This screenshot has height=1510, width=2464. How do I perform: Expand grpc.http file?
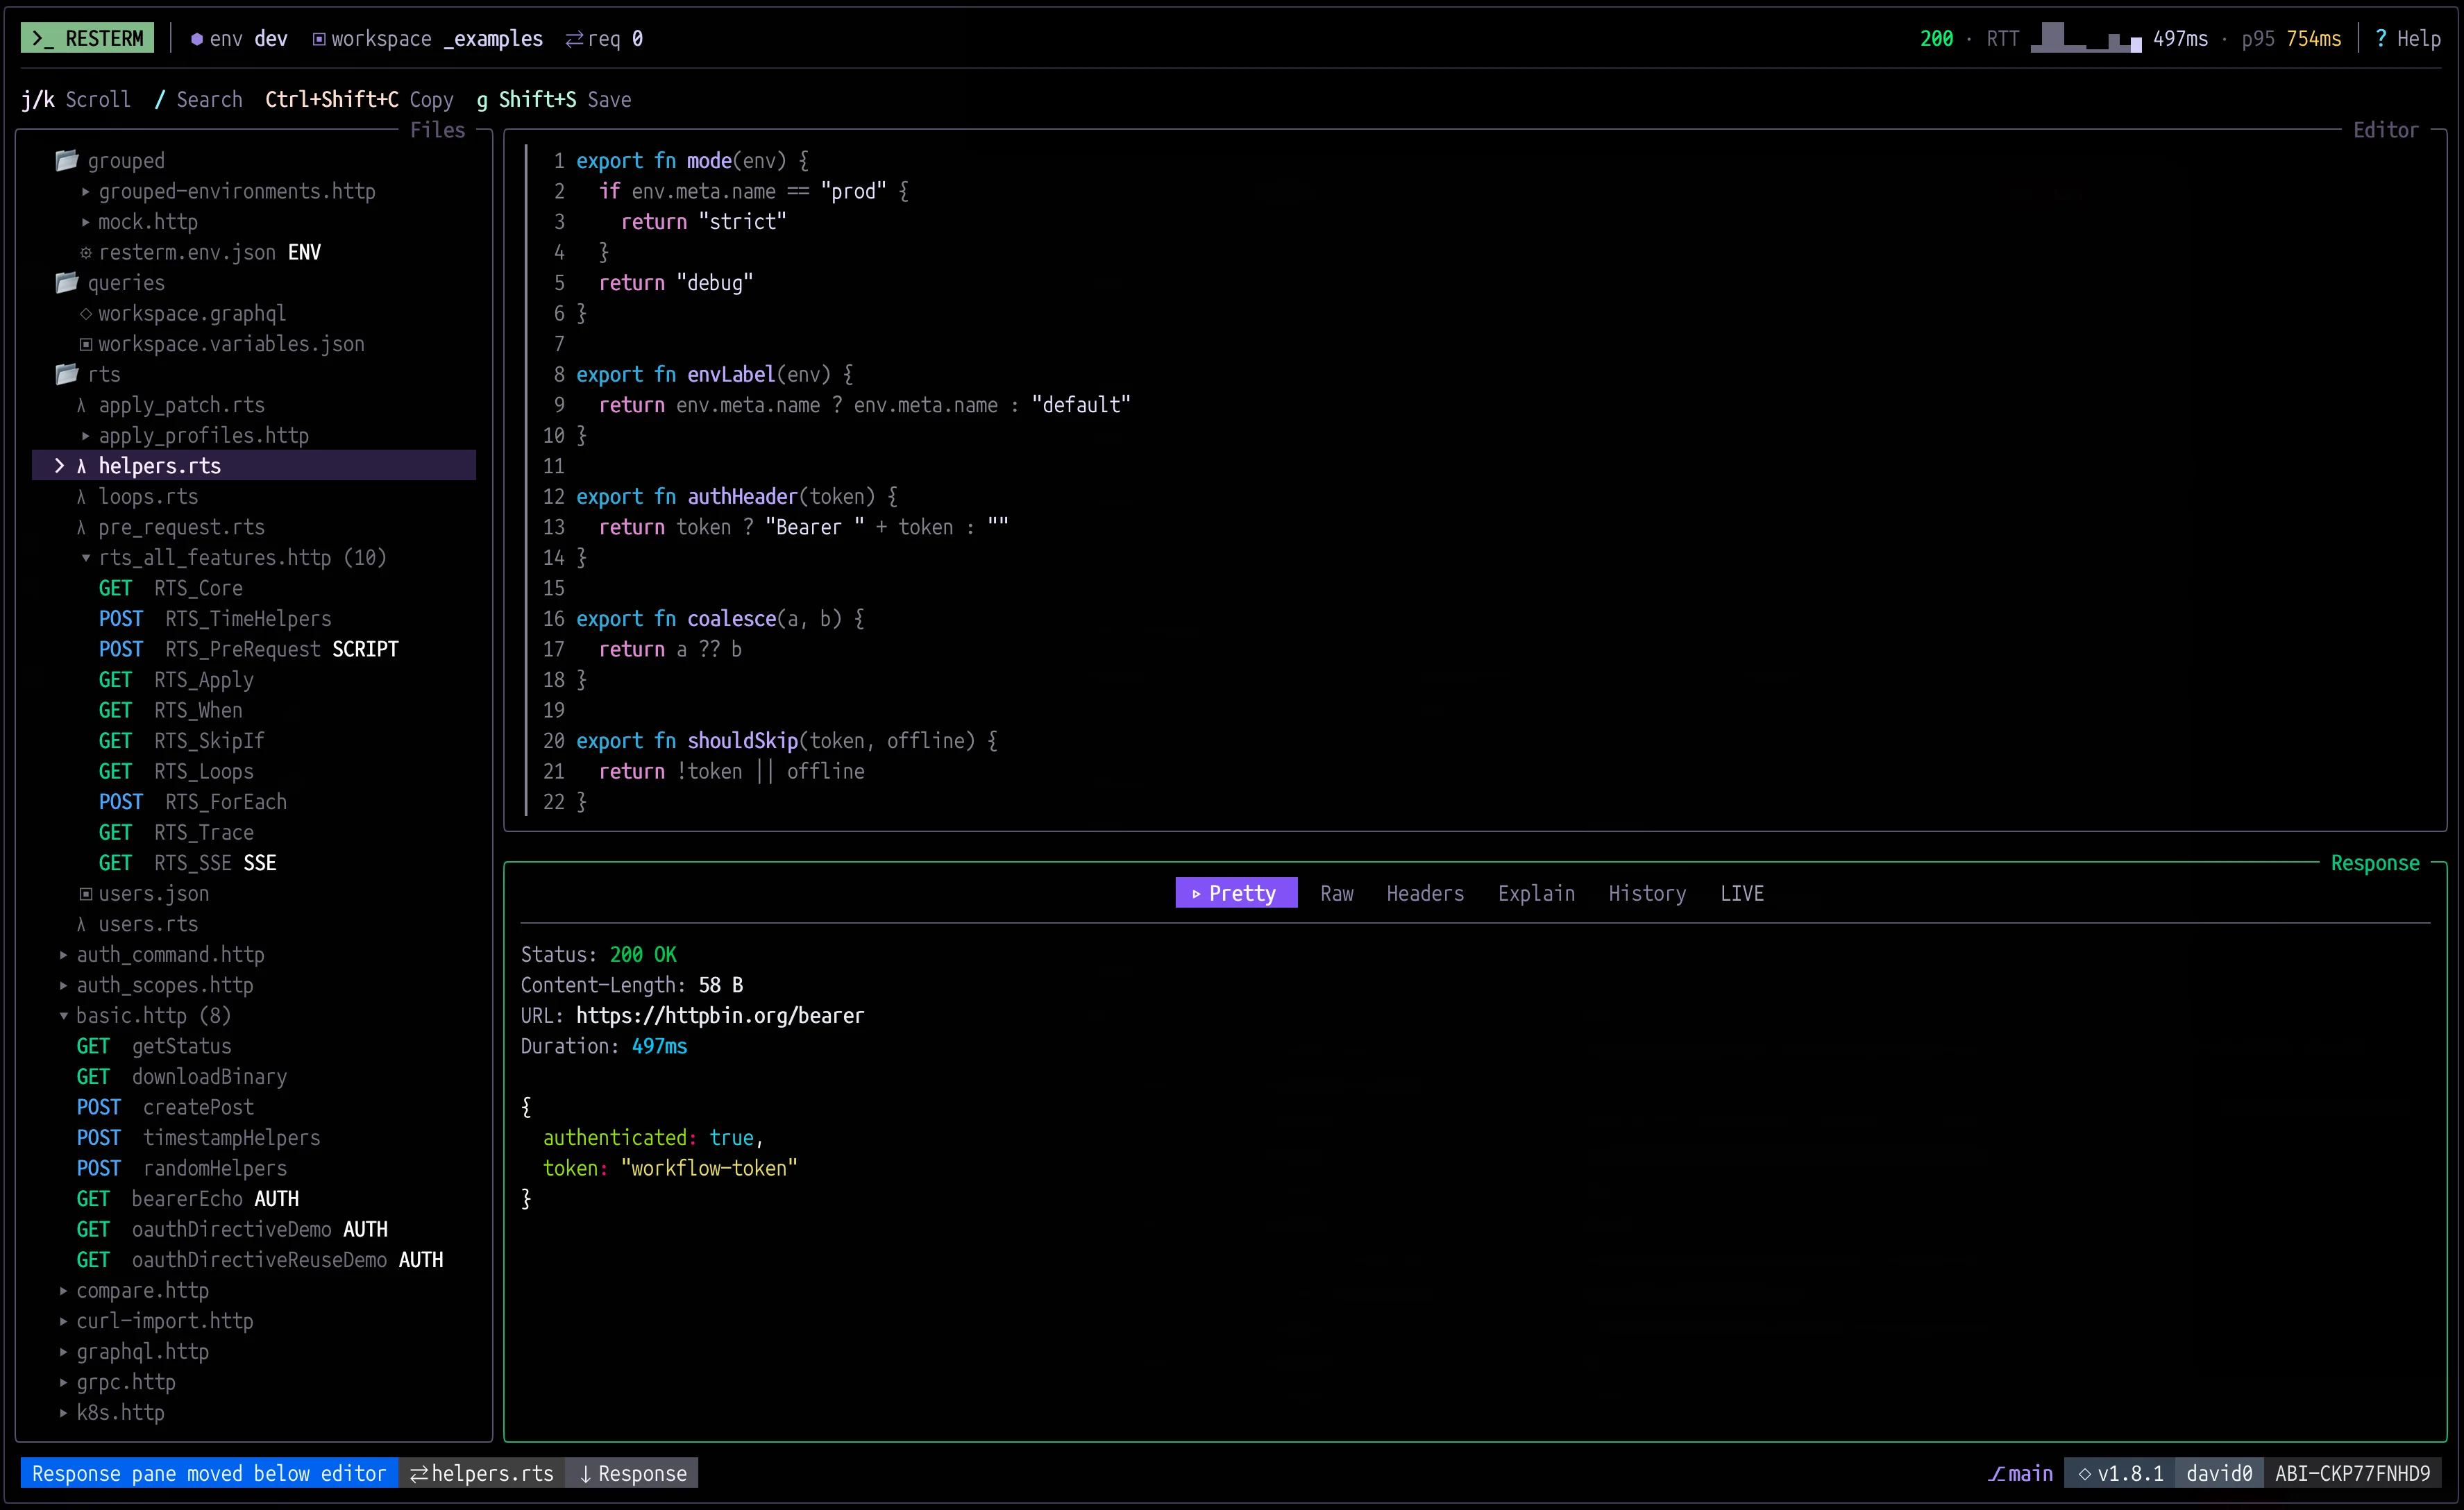[64, 1382]
